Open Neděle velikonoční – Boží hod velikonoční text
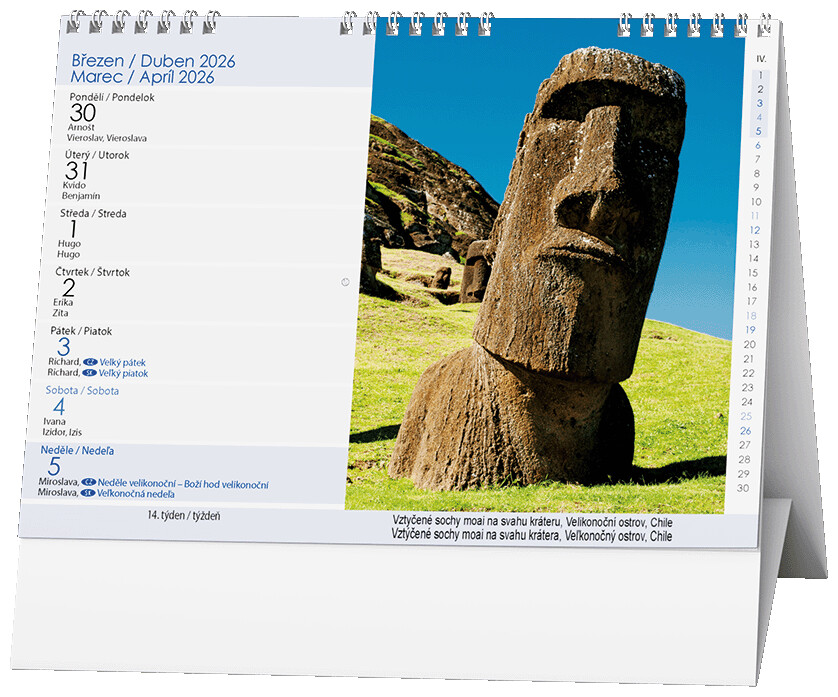The width and height of the screenshot is (838, 697). 183,483
